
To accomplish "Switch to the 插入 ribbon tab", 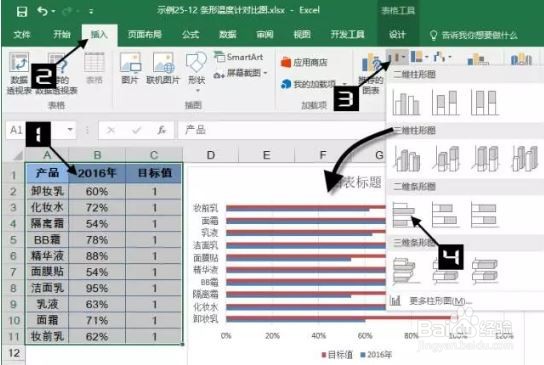I will [100, 34].
